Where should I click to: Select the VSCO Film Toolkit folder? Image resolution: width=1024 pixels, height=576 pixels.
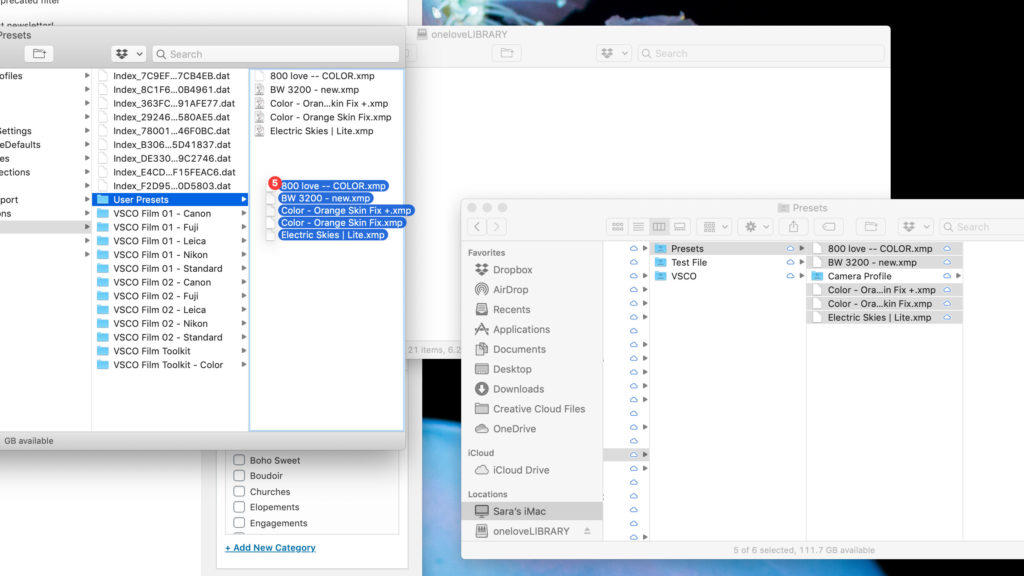[152, 351]
